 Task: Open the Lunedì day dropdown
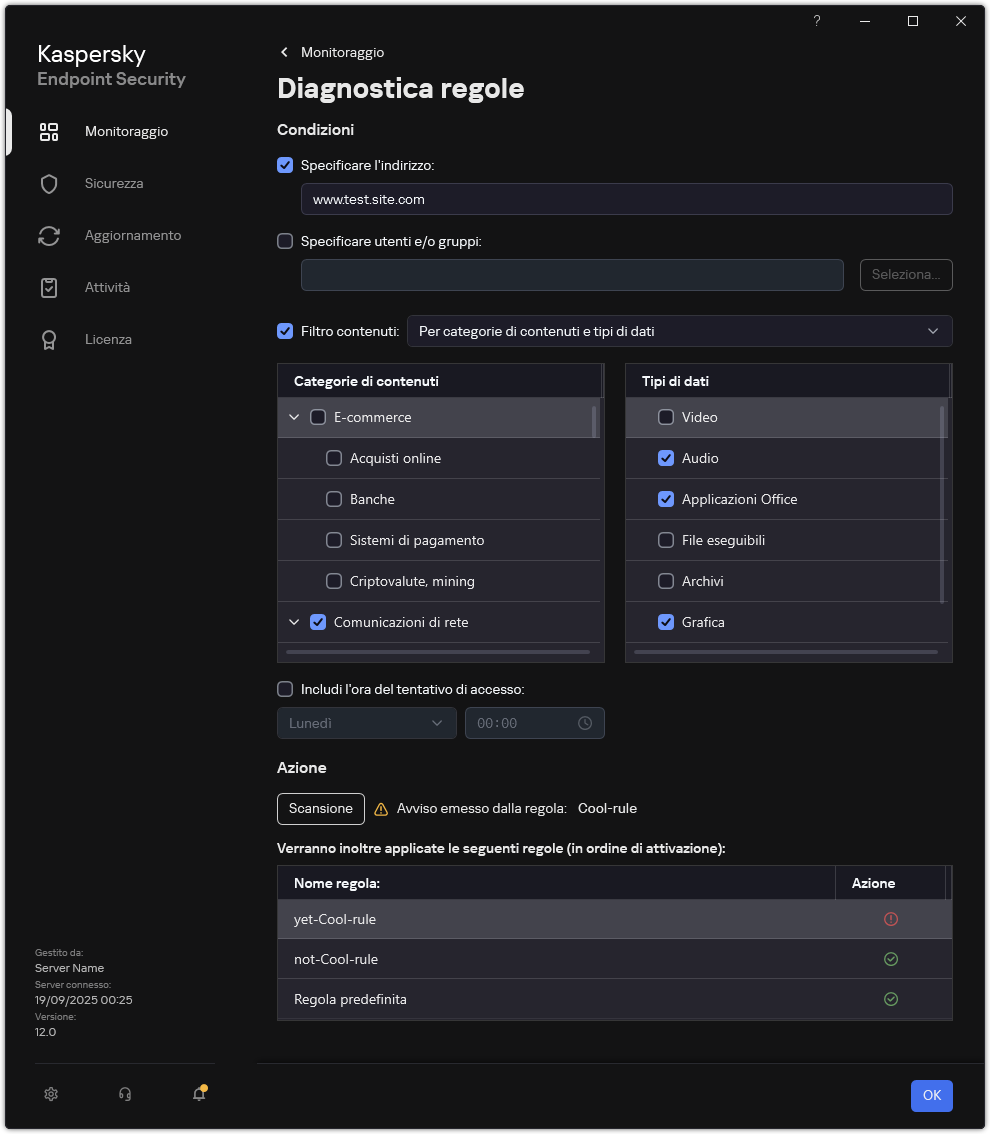tap(366, 723)
